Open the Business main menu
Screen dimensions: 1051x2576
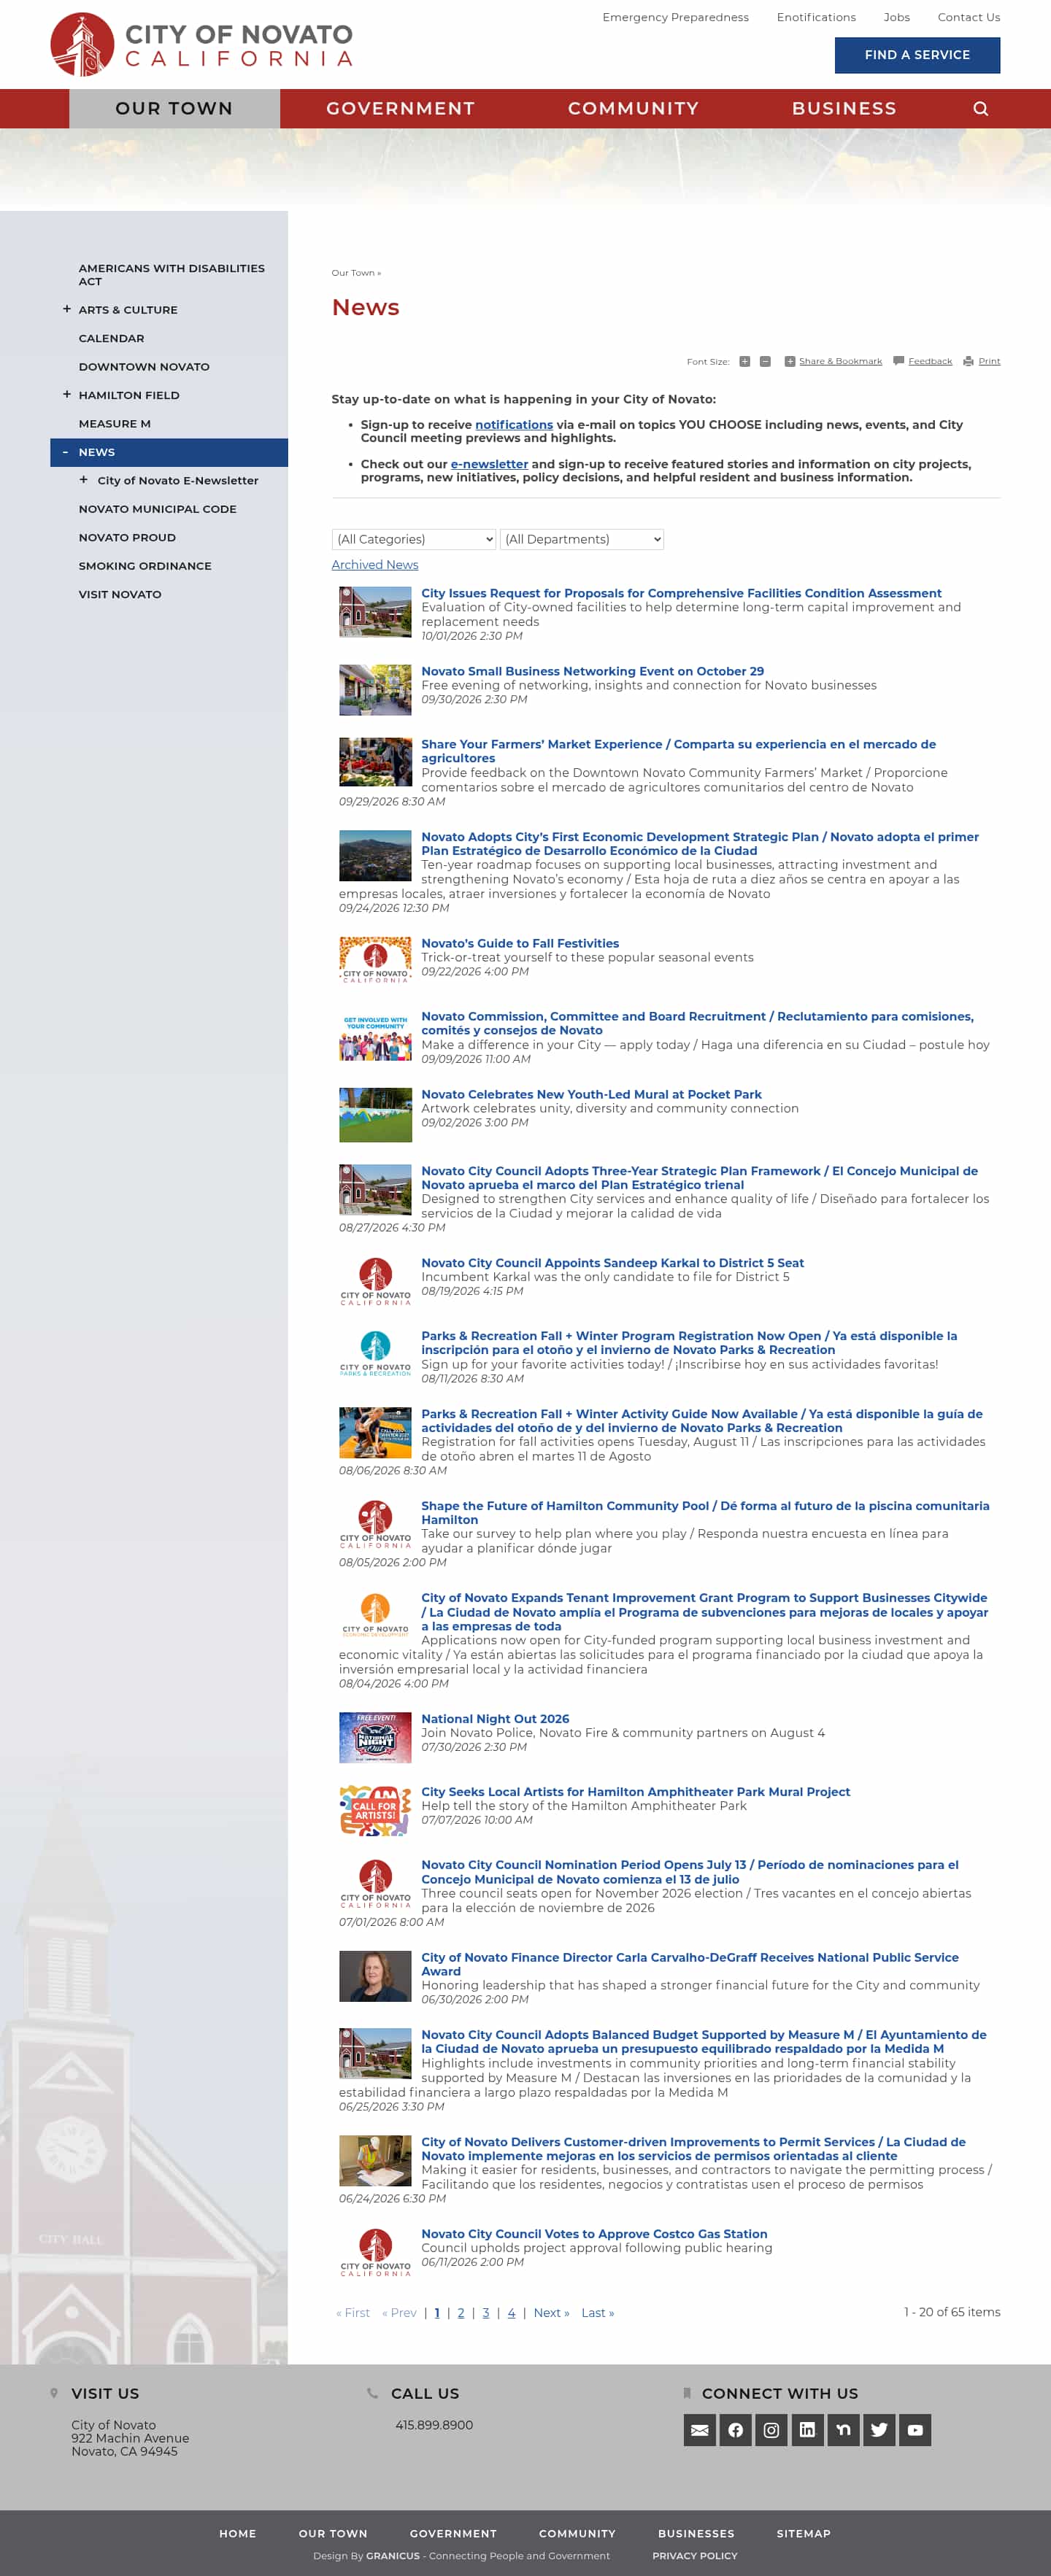coord(844,108)
